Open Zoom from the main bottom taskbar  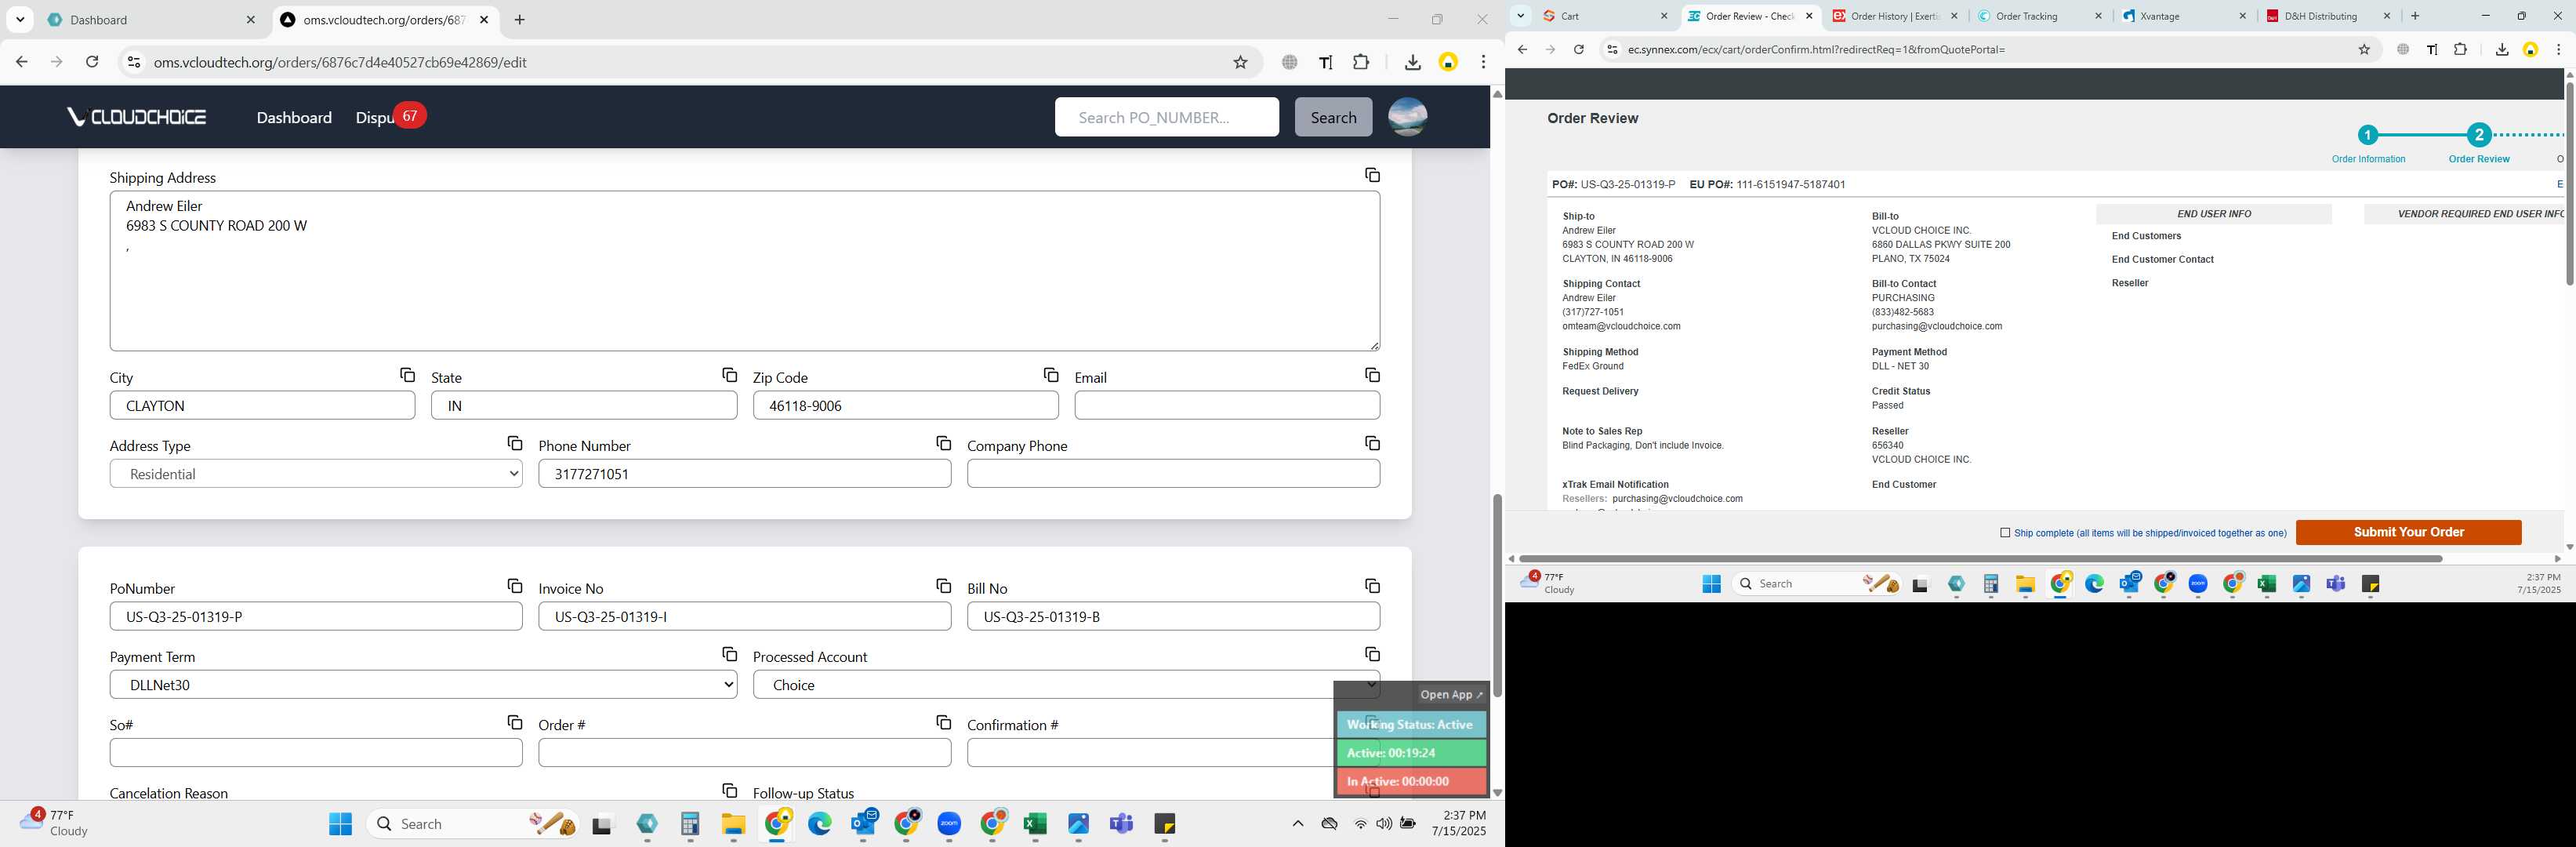point(949,824)
